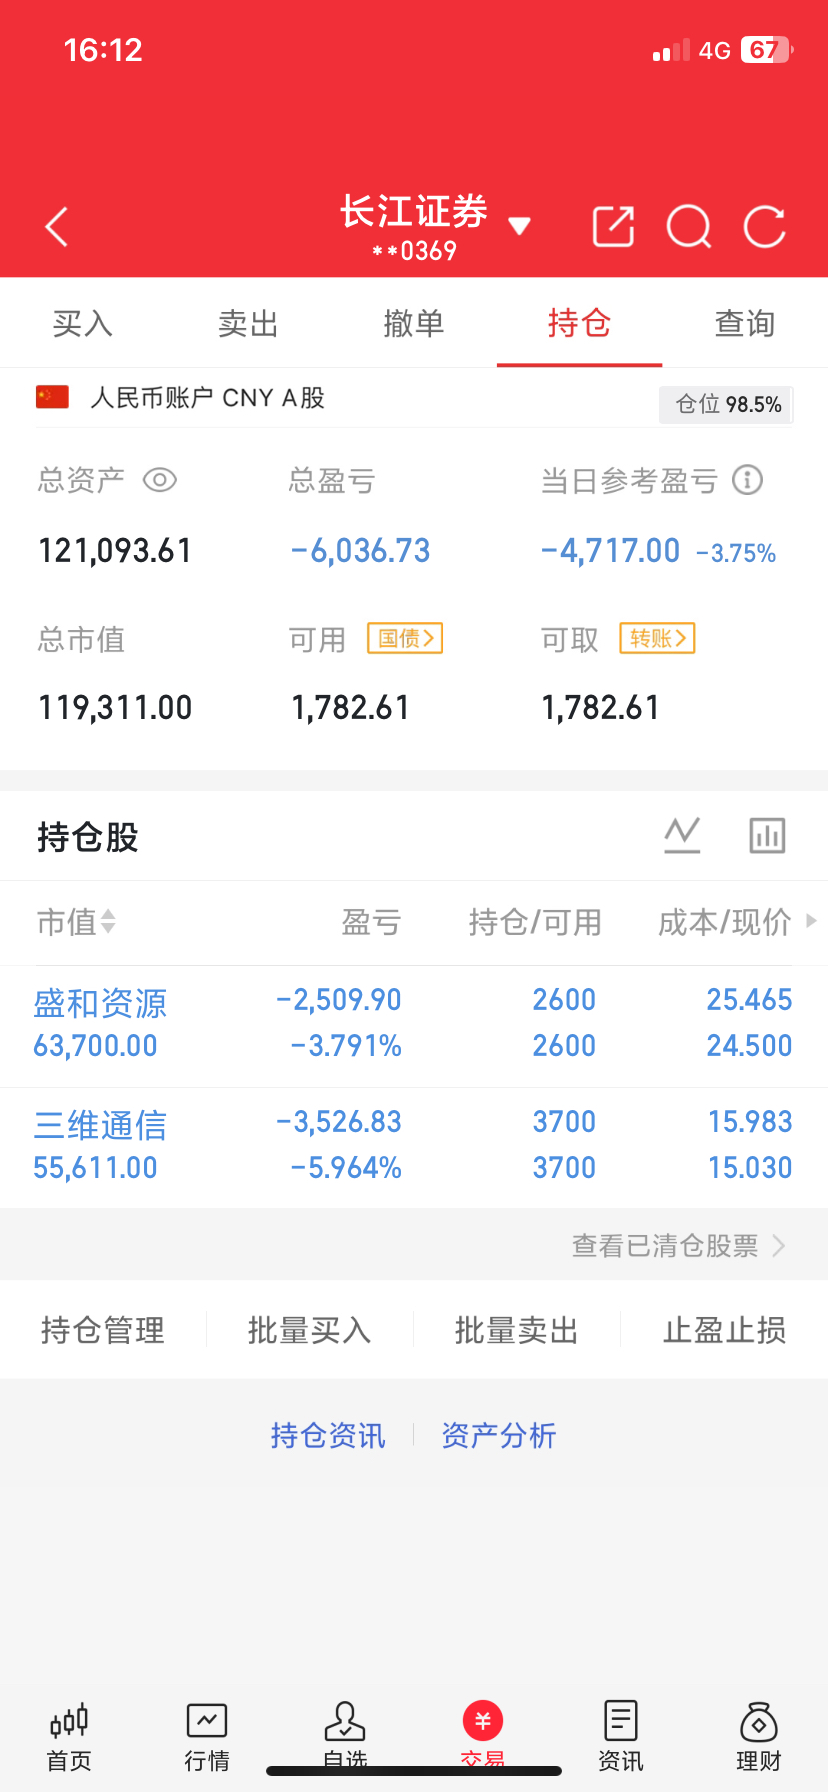This screenshot has width=828, height=1792.
Task: Open the bar chart icon in 持仓股
Action: pos(767,835)
